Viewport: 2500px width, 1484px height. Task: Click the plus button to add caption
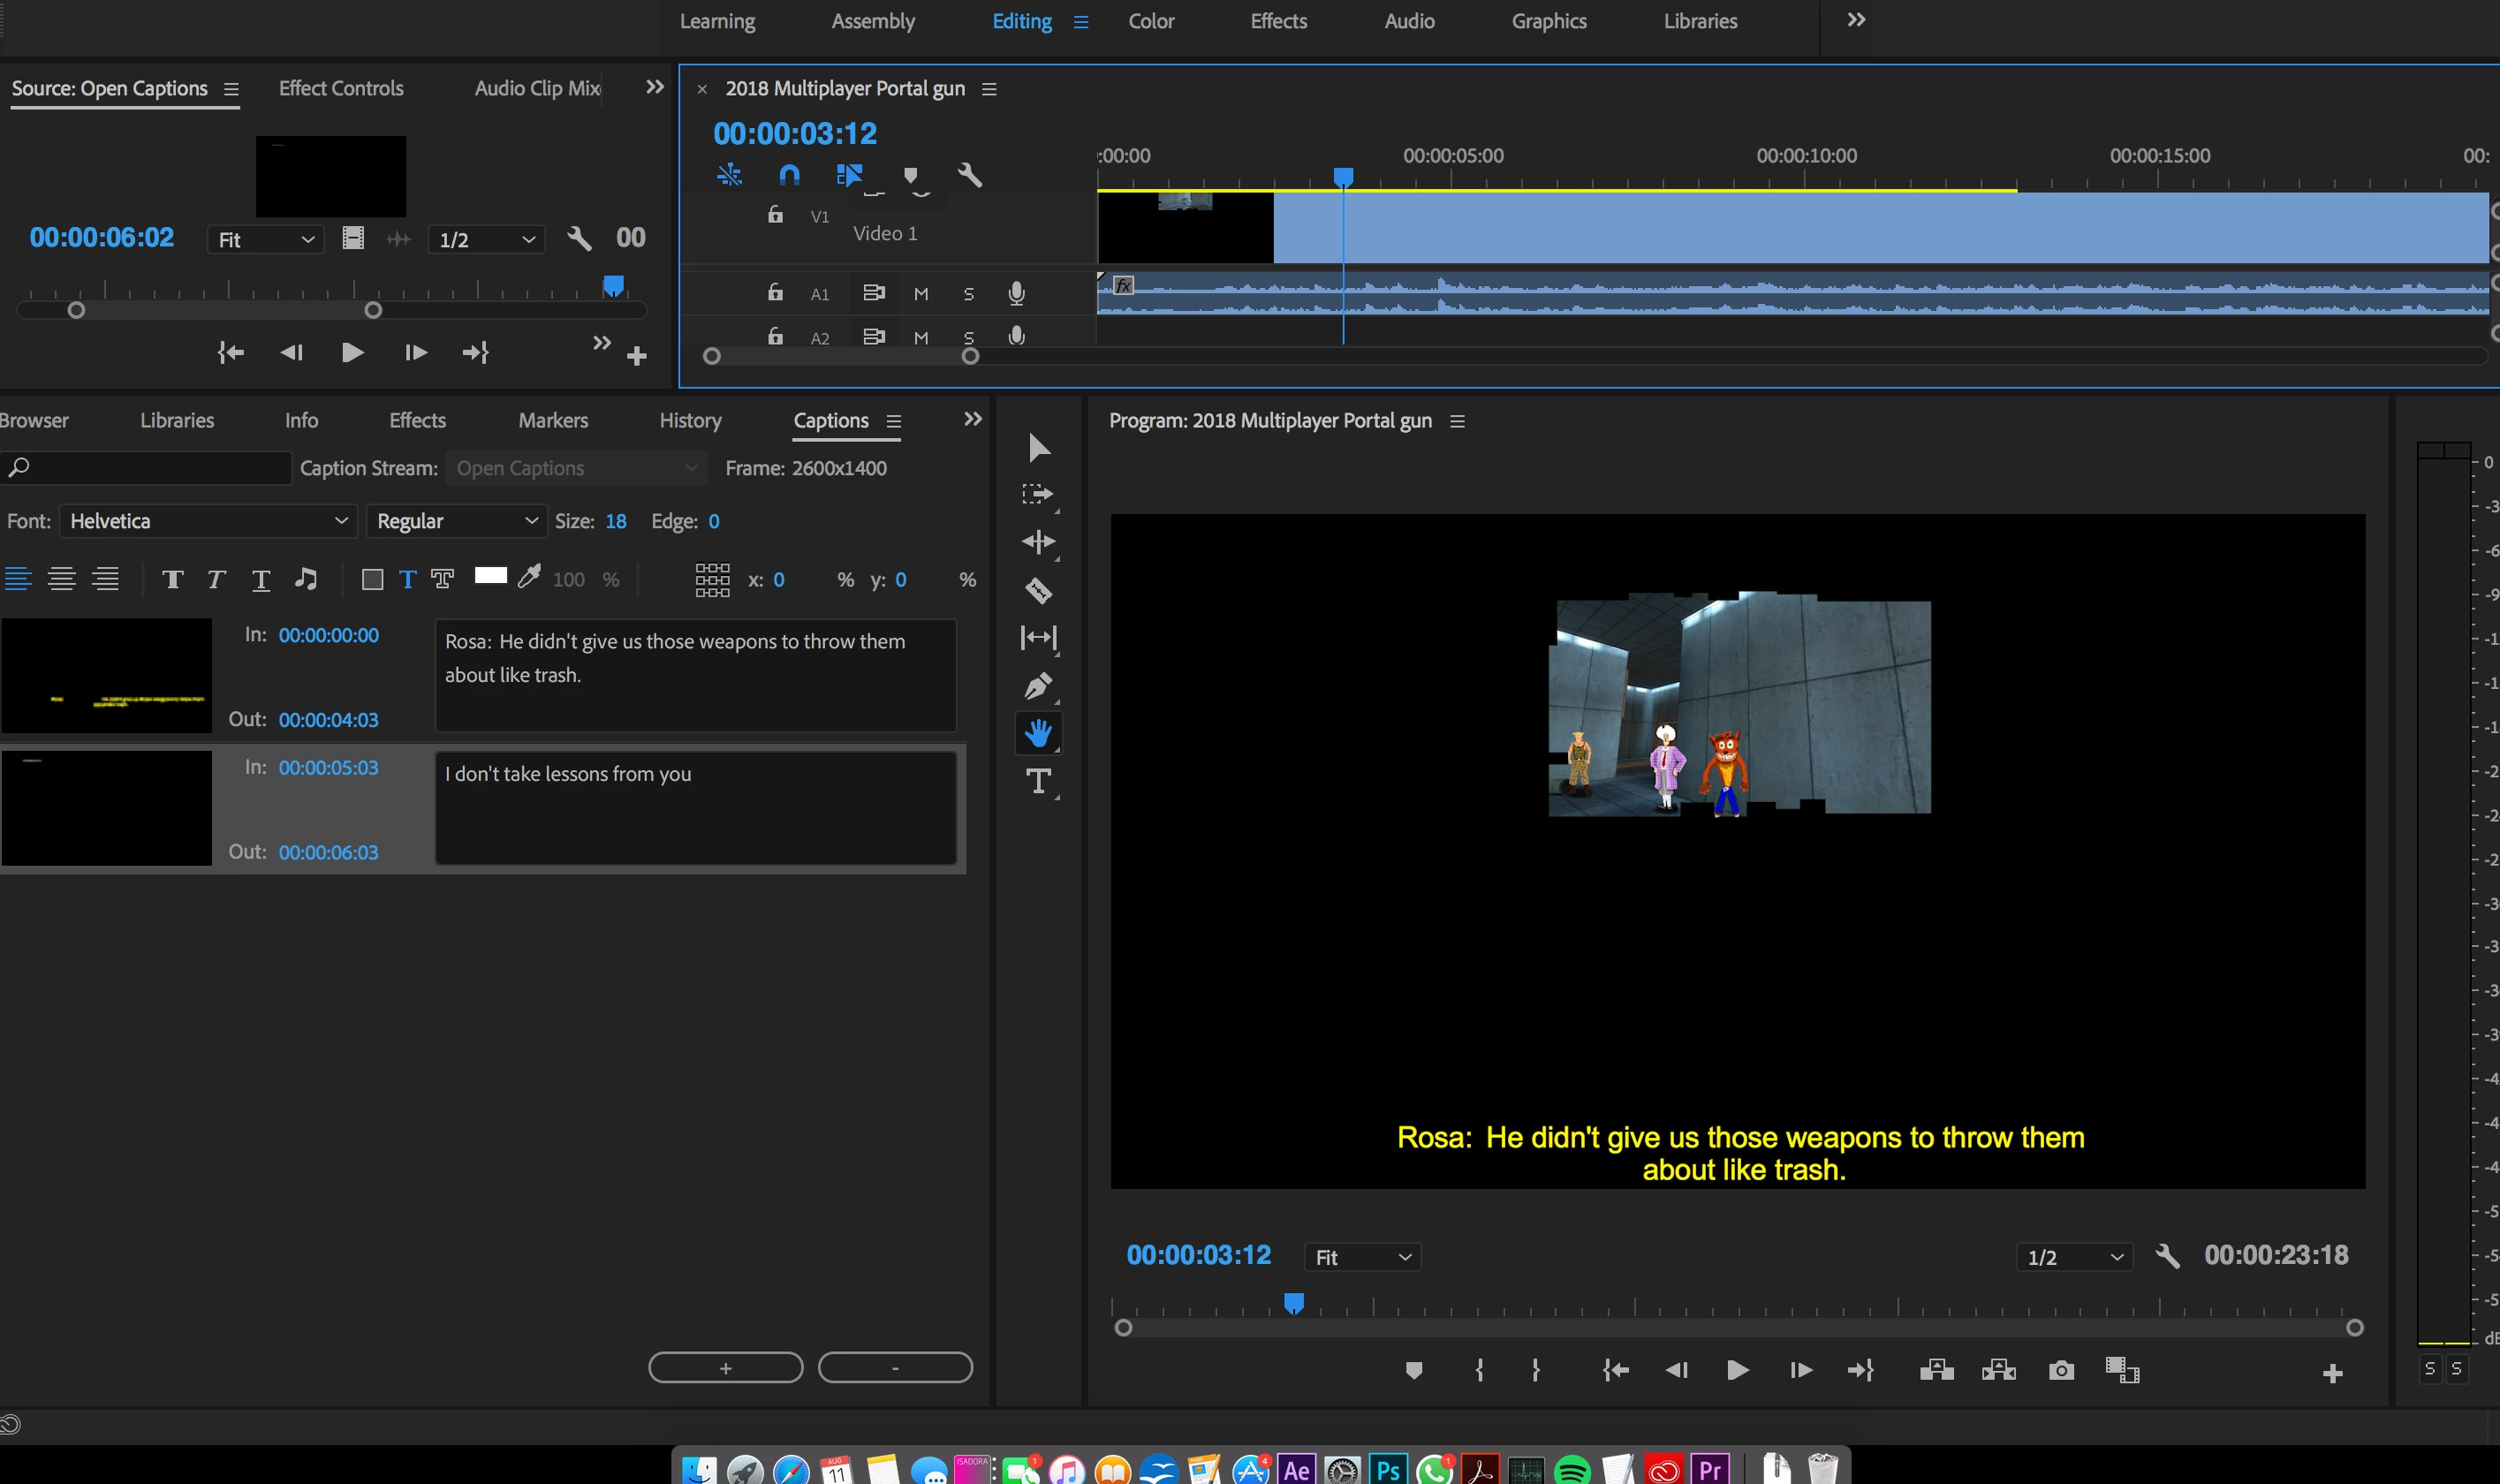[725, 1368]
